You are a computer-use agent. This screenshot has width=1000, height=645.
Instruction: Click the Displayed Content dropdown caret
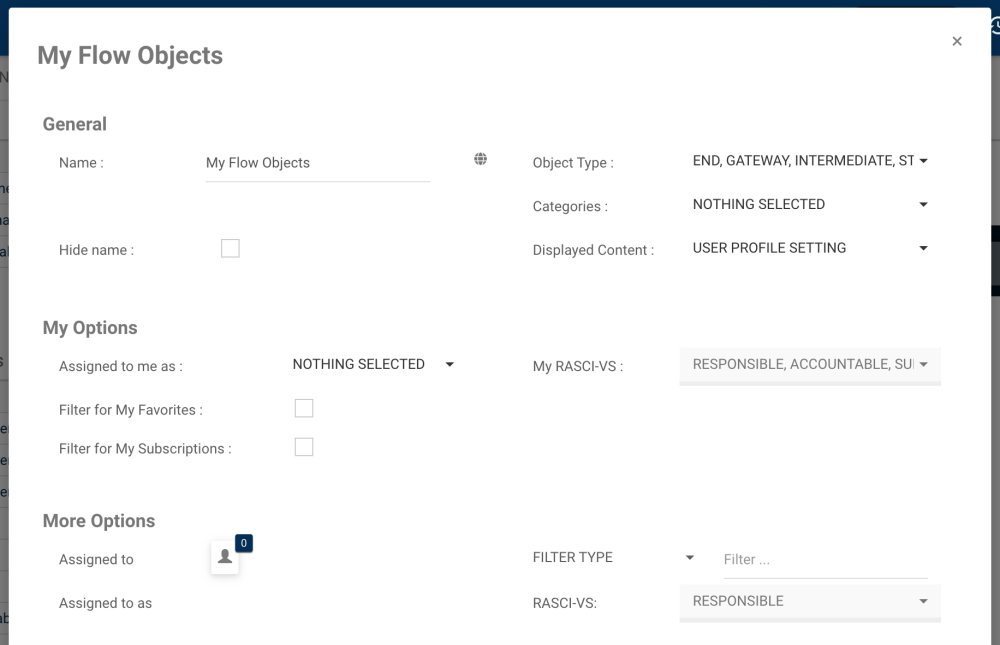[x=923, y=248]
